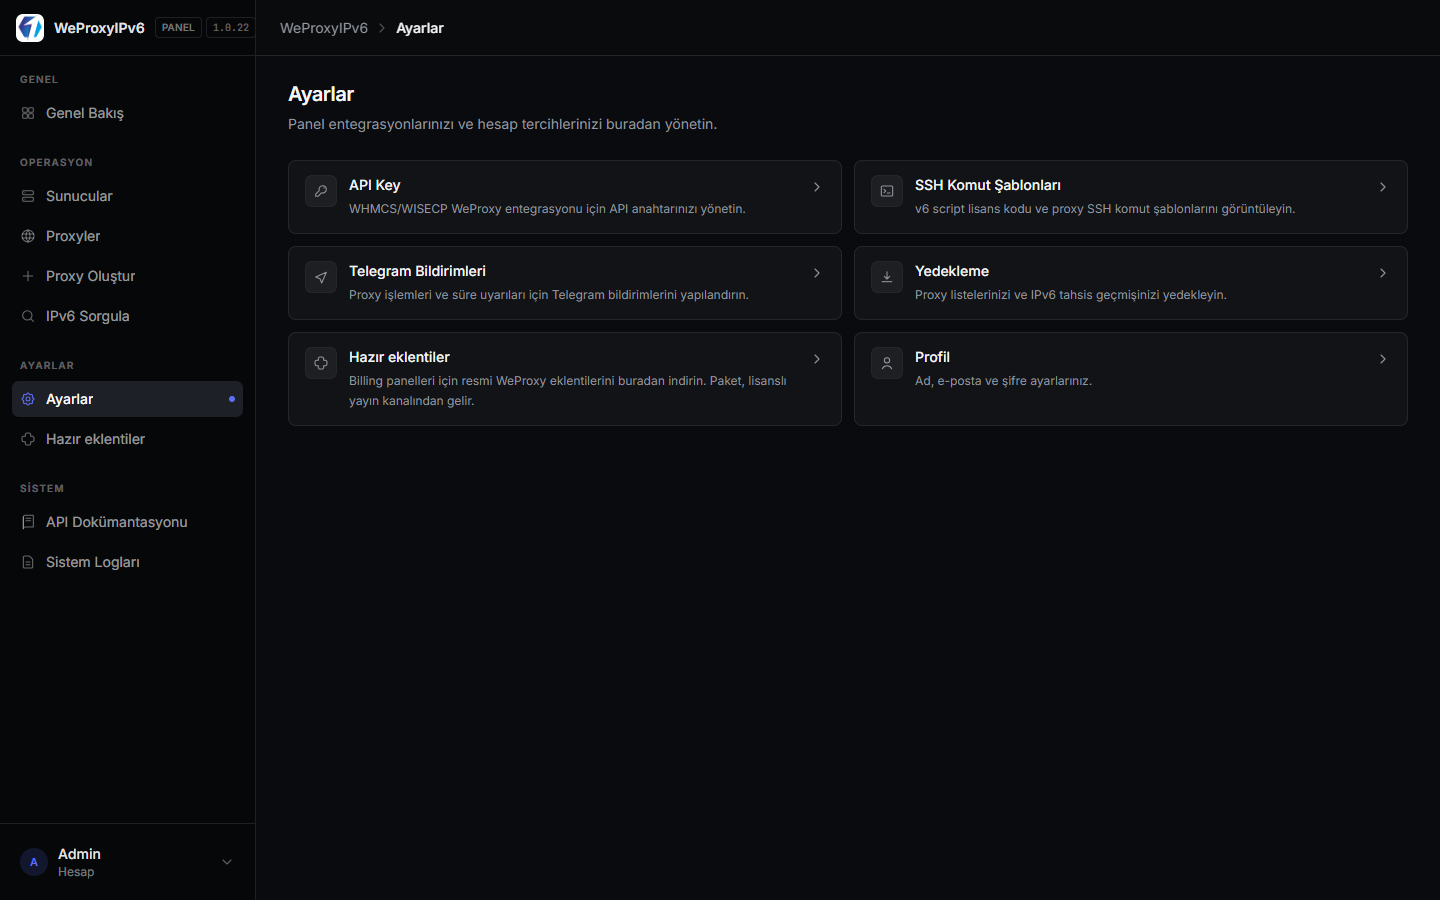Click the Ayarlar gear icon in sidebar

coord(28,399)
